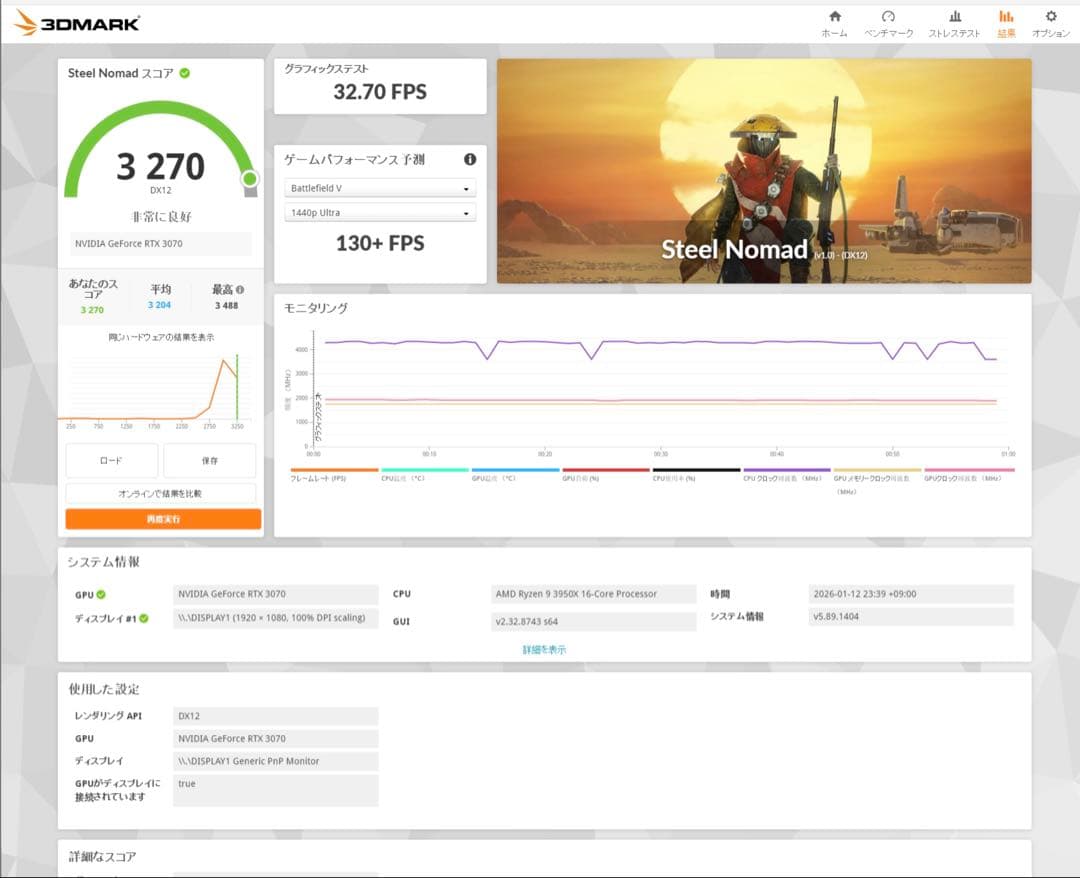Screen dimensions: 1080x878
Task: Click the info icon next to 最高 score
Action: pyautogui.click(x=240, y=290)
